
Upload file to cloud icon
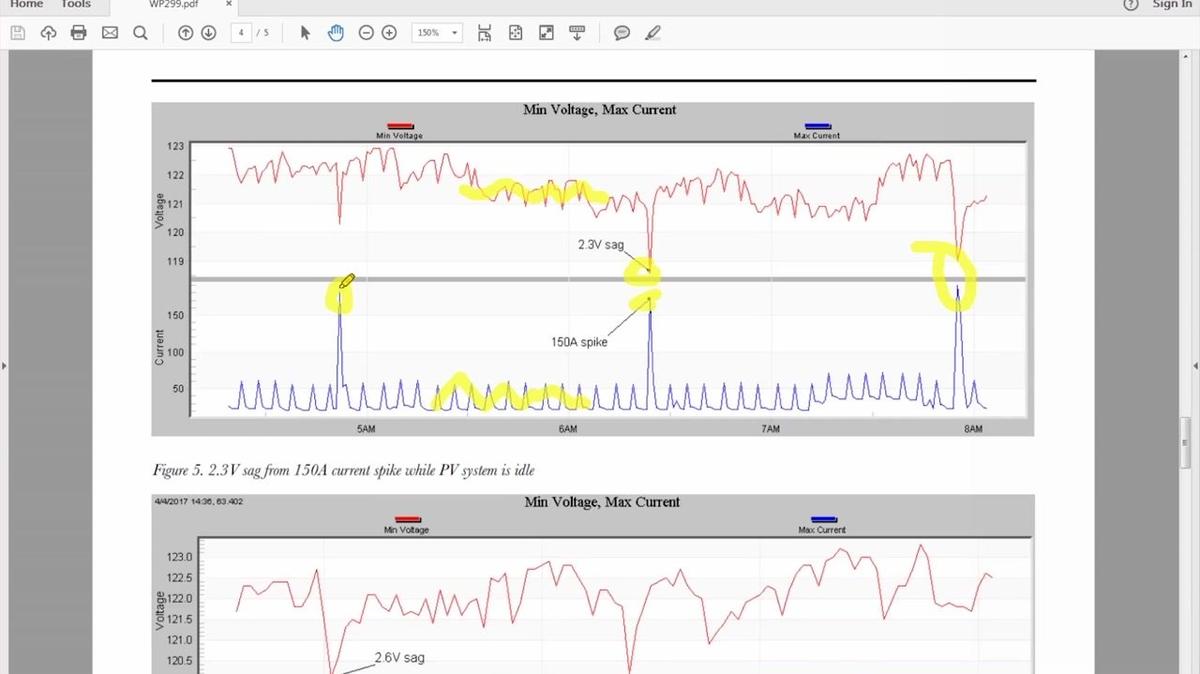coord(48,33)
